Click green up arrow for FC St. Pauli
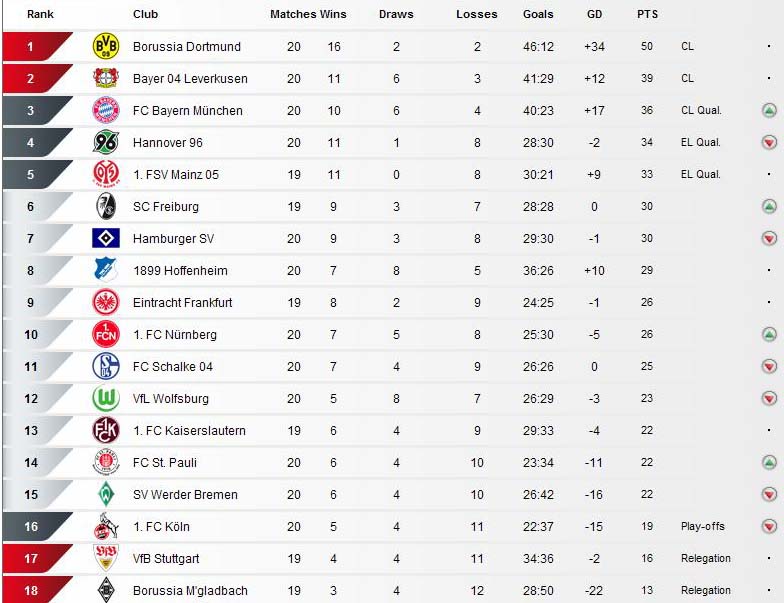This screenshot has height=603, width=784. point(769,462)
